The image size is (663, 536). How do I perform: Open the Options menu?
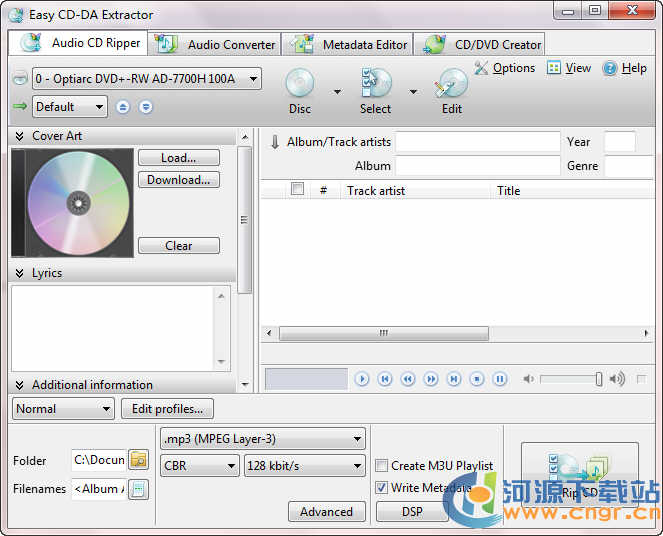pyautogui.click(x=504, y=68)
